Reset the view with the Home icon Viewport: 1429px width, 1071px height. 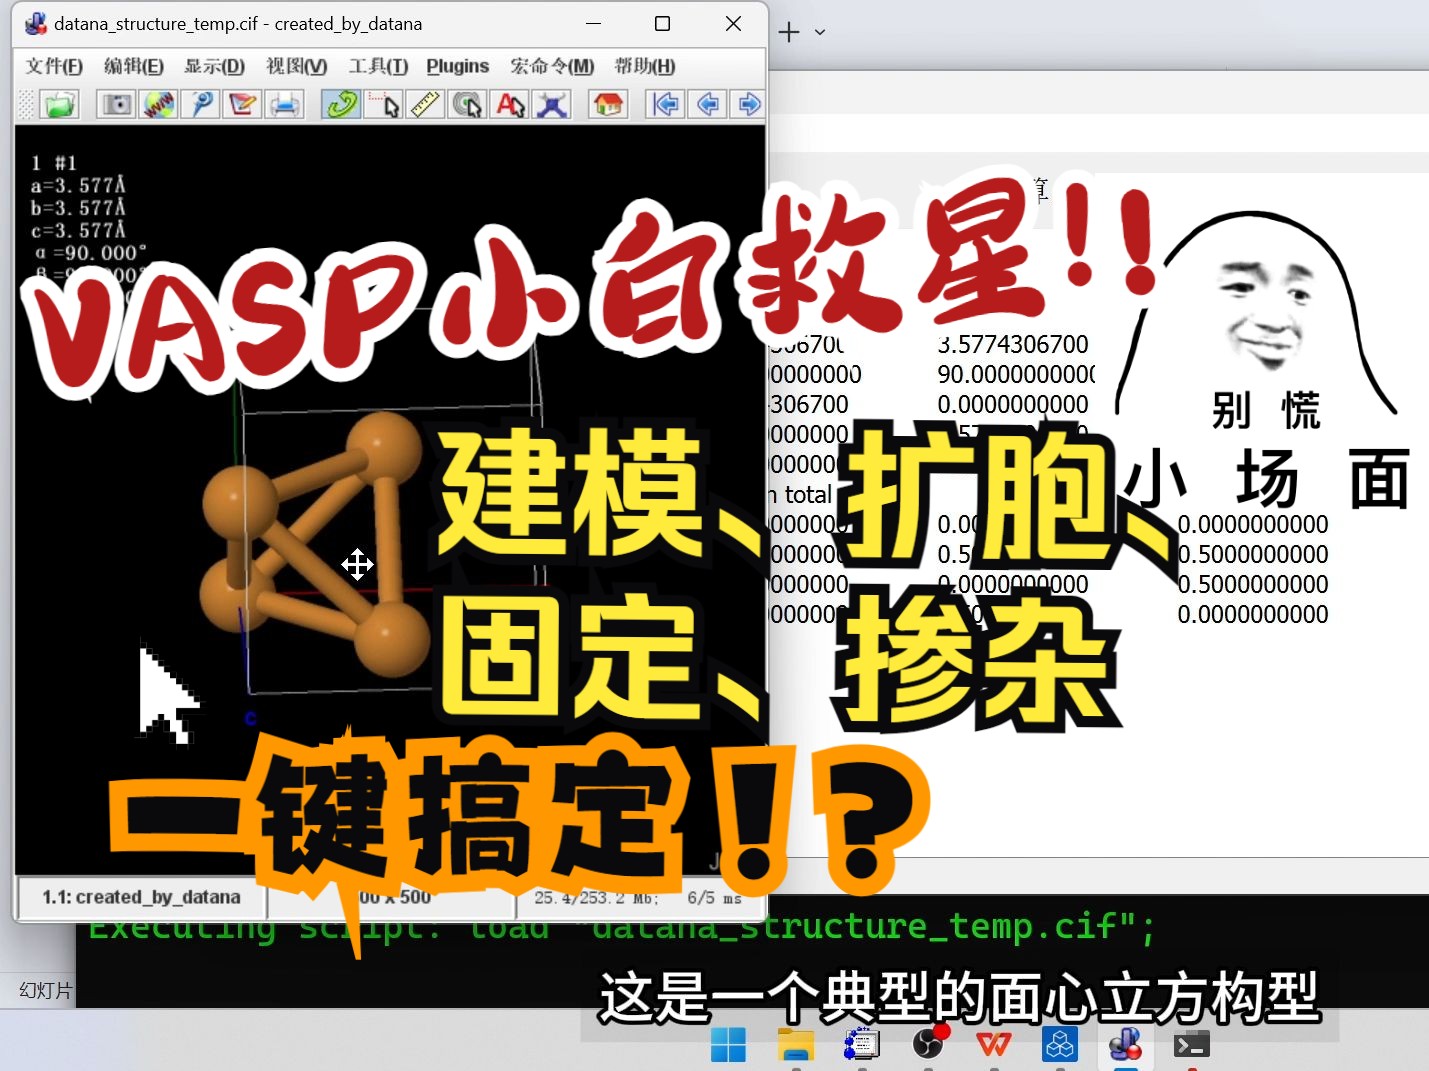click(x=607, y=104)
